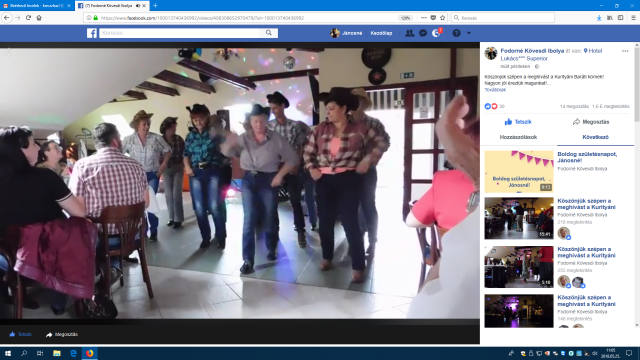Open Boldog születésnapot, Jánosné! title link
The width and height of the screenshot is (640, 360).
[587, 157]
